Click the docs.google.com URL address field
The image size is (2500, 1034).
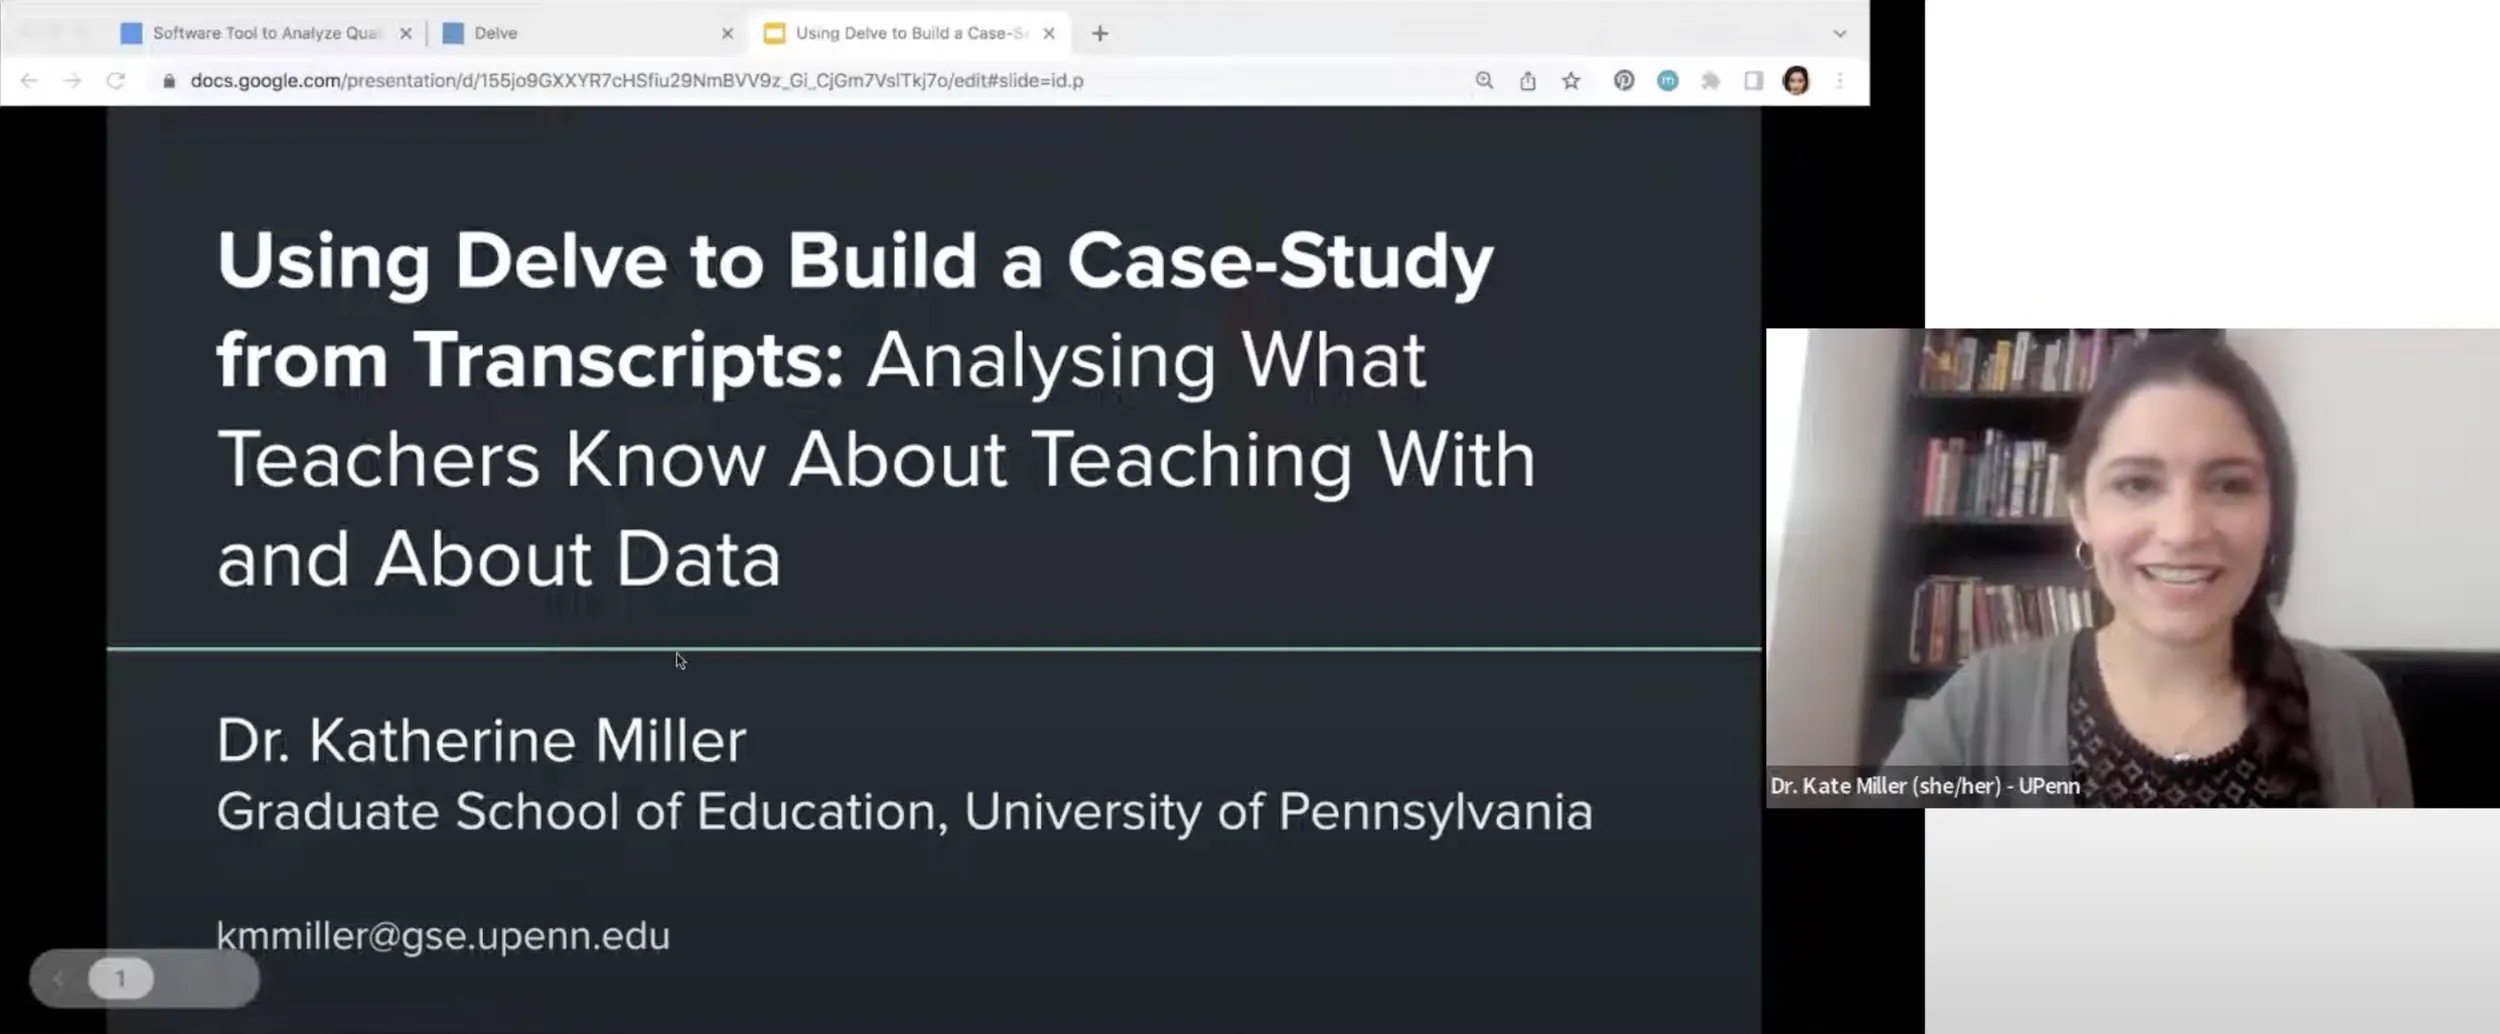(x=636, y=80)
